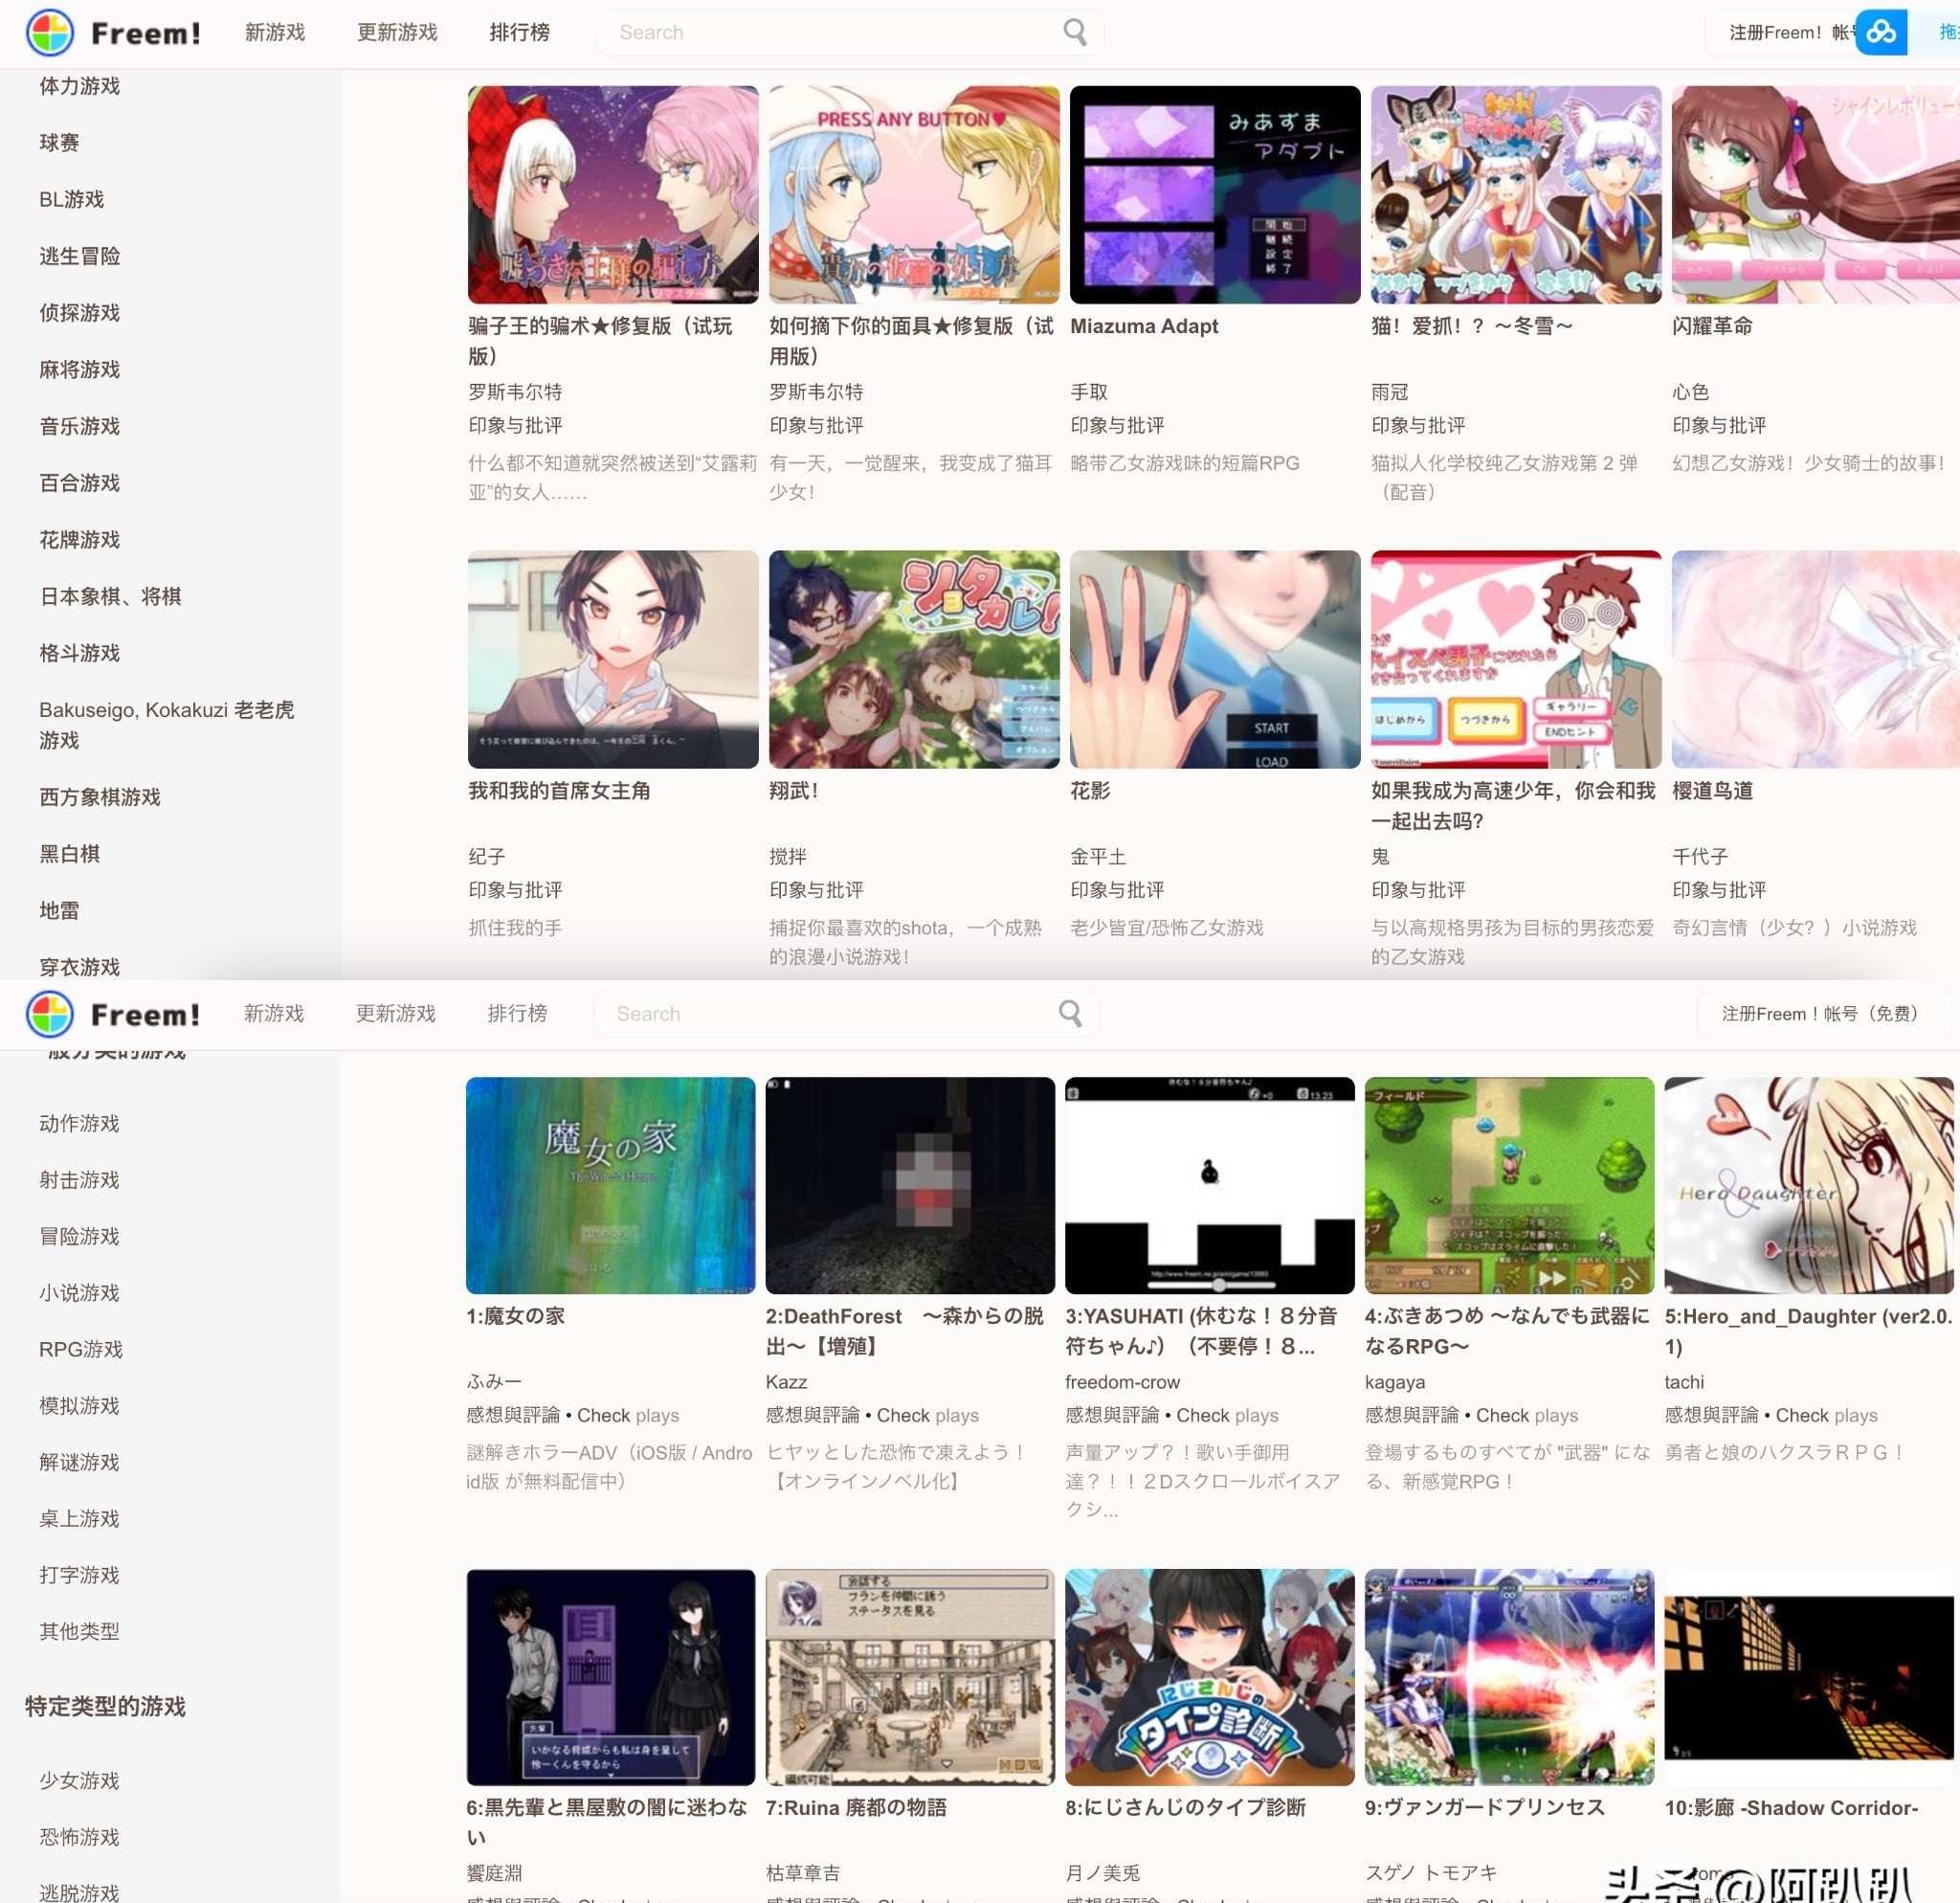Open the 花影 game thumbnail
This screenshot has height=1903, width=1960.
(1215, 660)
